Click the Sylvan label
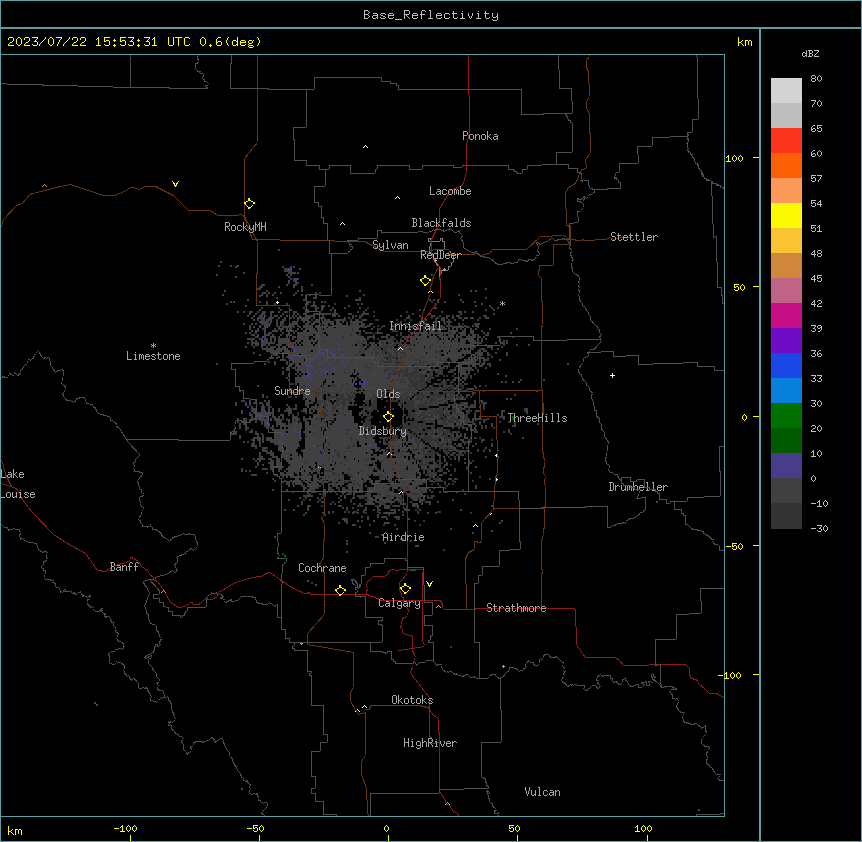 (390, 245)
